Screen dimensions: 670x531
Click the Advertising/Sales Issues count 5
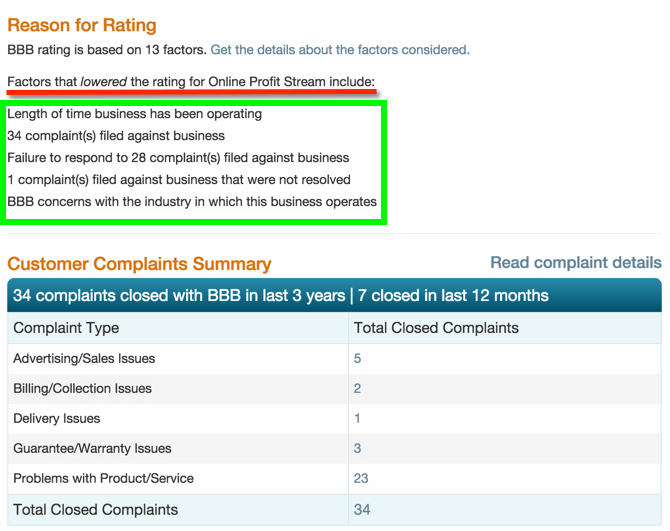(357, 358)
